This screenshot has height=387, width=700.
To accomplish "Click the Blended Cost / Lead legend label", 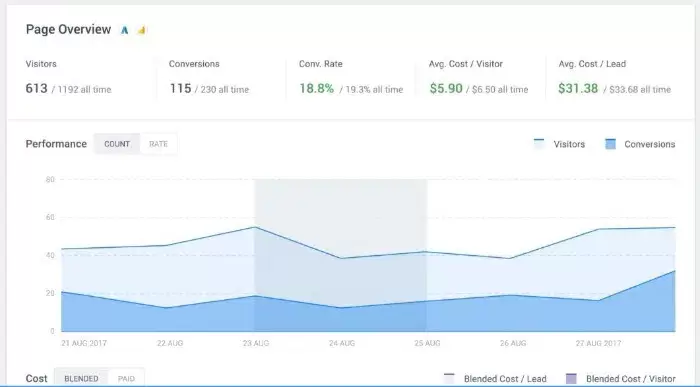I will pos(505,379).
